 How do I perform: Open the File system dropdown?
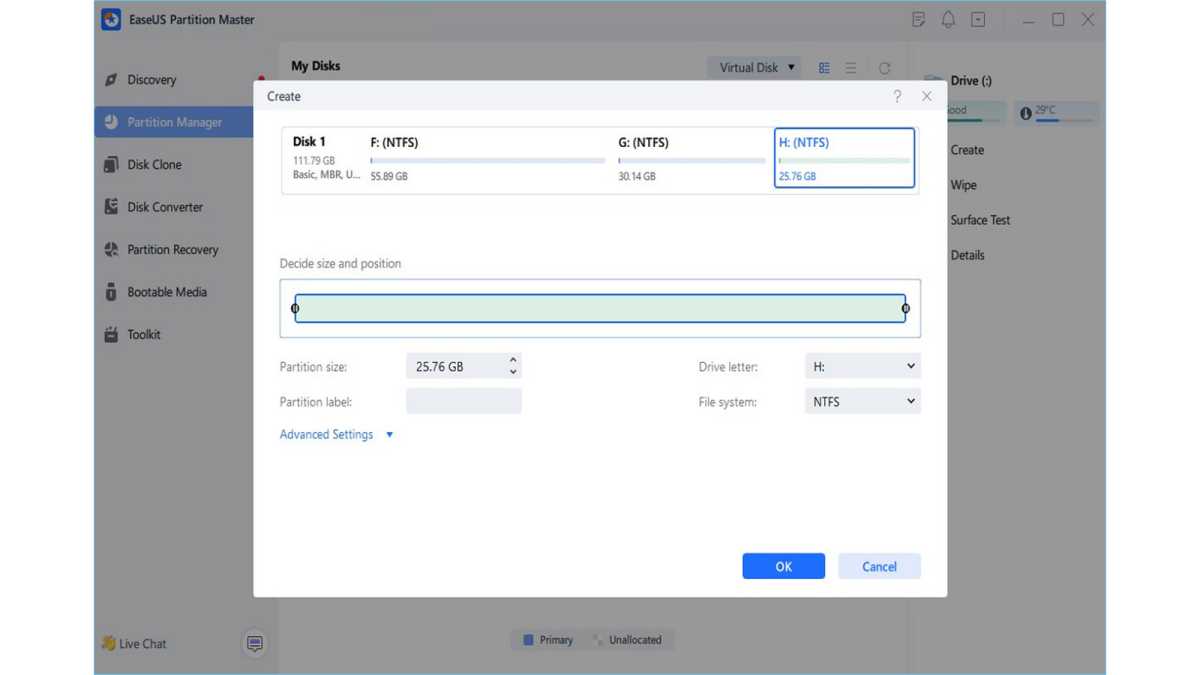pos(863,402)
